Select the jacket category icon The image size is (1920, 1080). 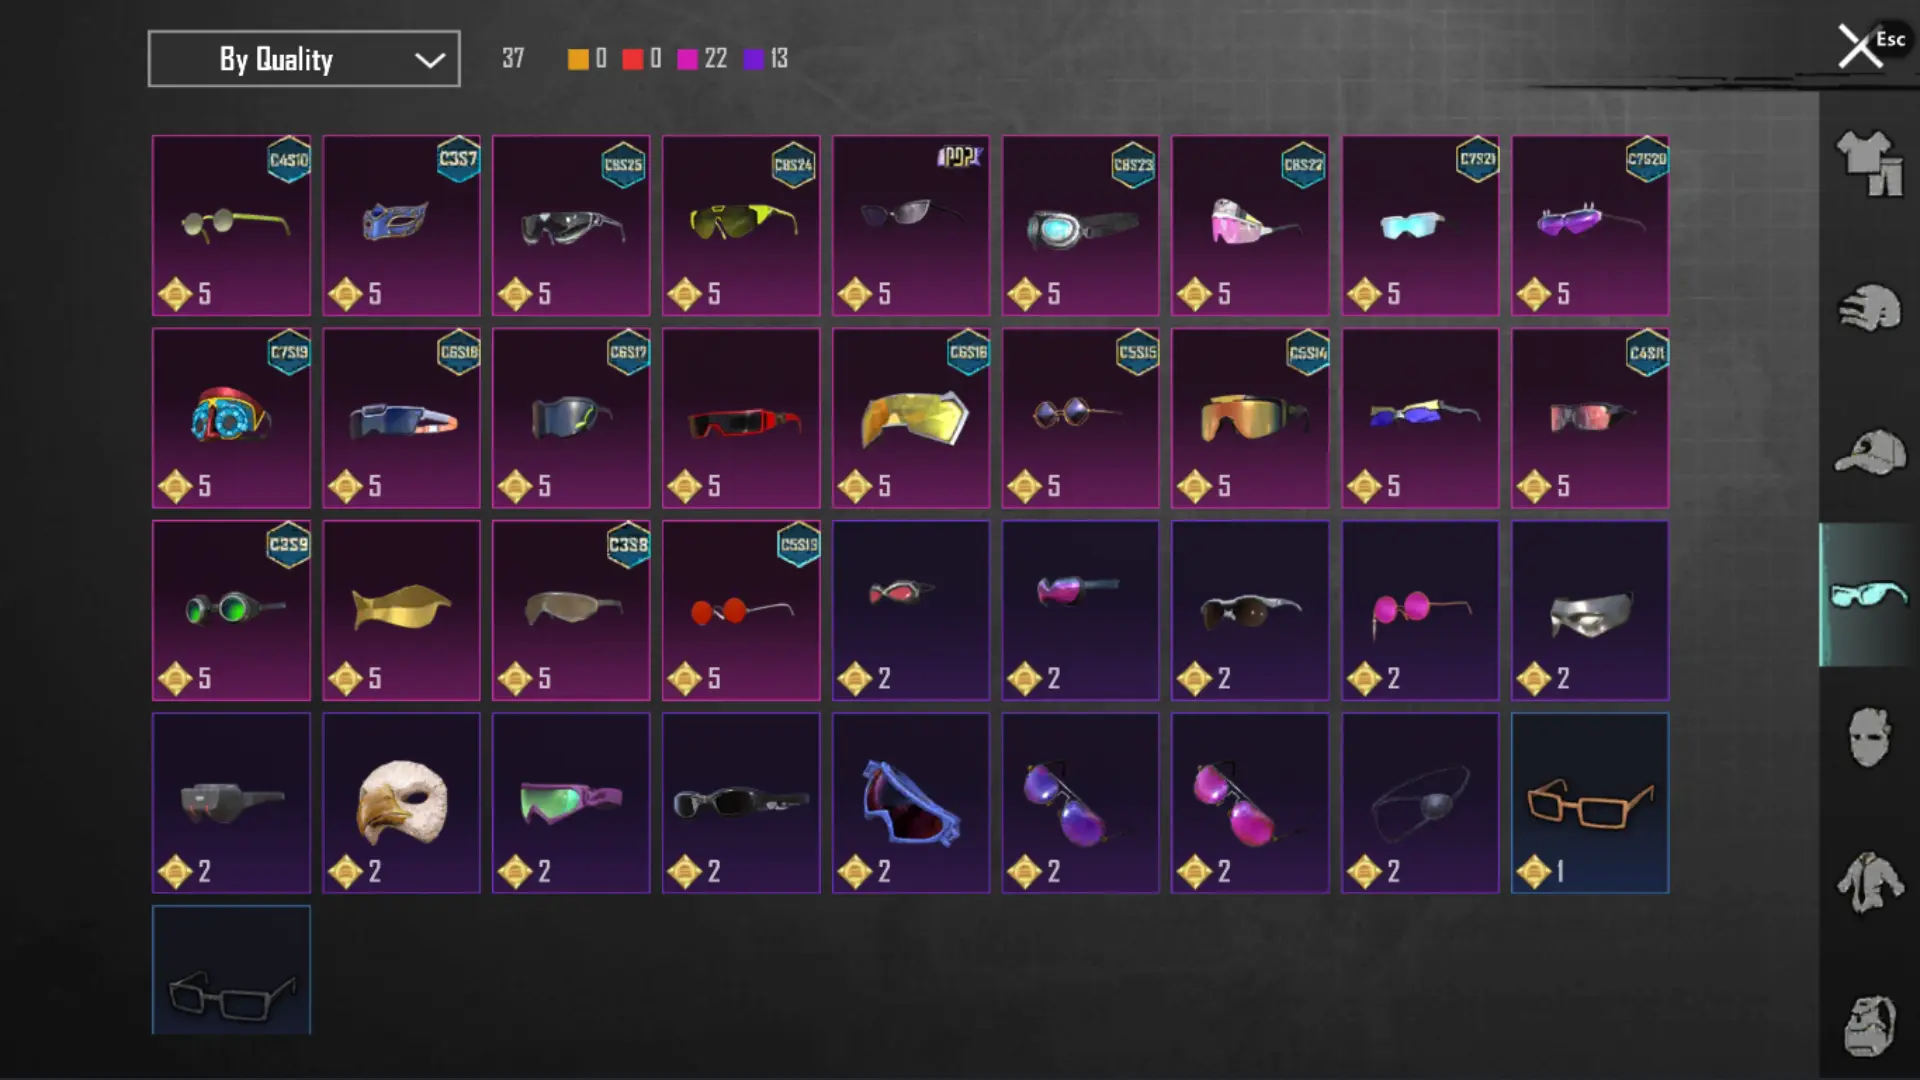[1869, 882]
